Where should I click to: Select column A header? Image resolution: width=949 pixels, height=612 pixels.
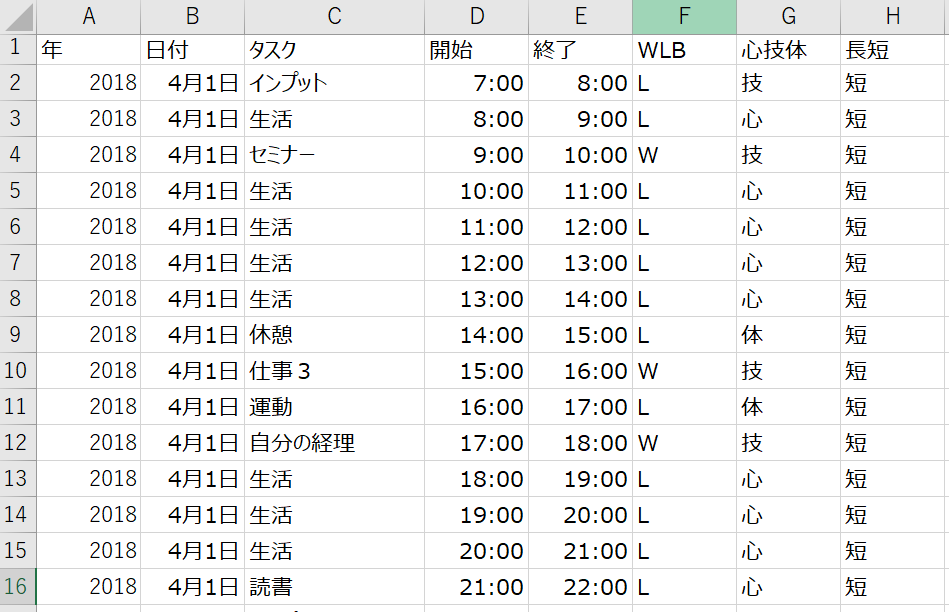pyautogui.click(x=88, y=16)
